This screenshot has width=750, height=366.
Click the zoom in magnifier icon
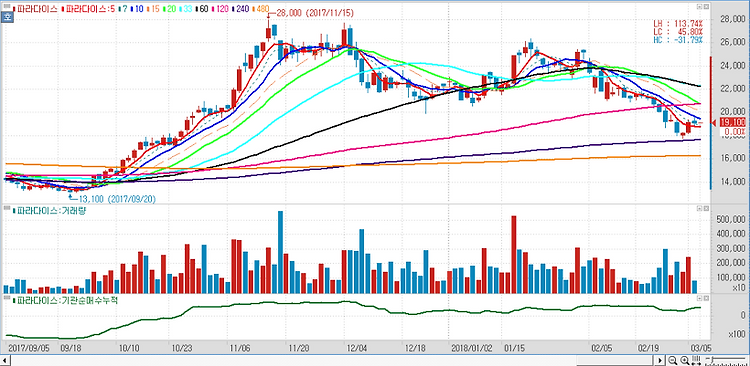[685, 360]
